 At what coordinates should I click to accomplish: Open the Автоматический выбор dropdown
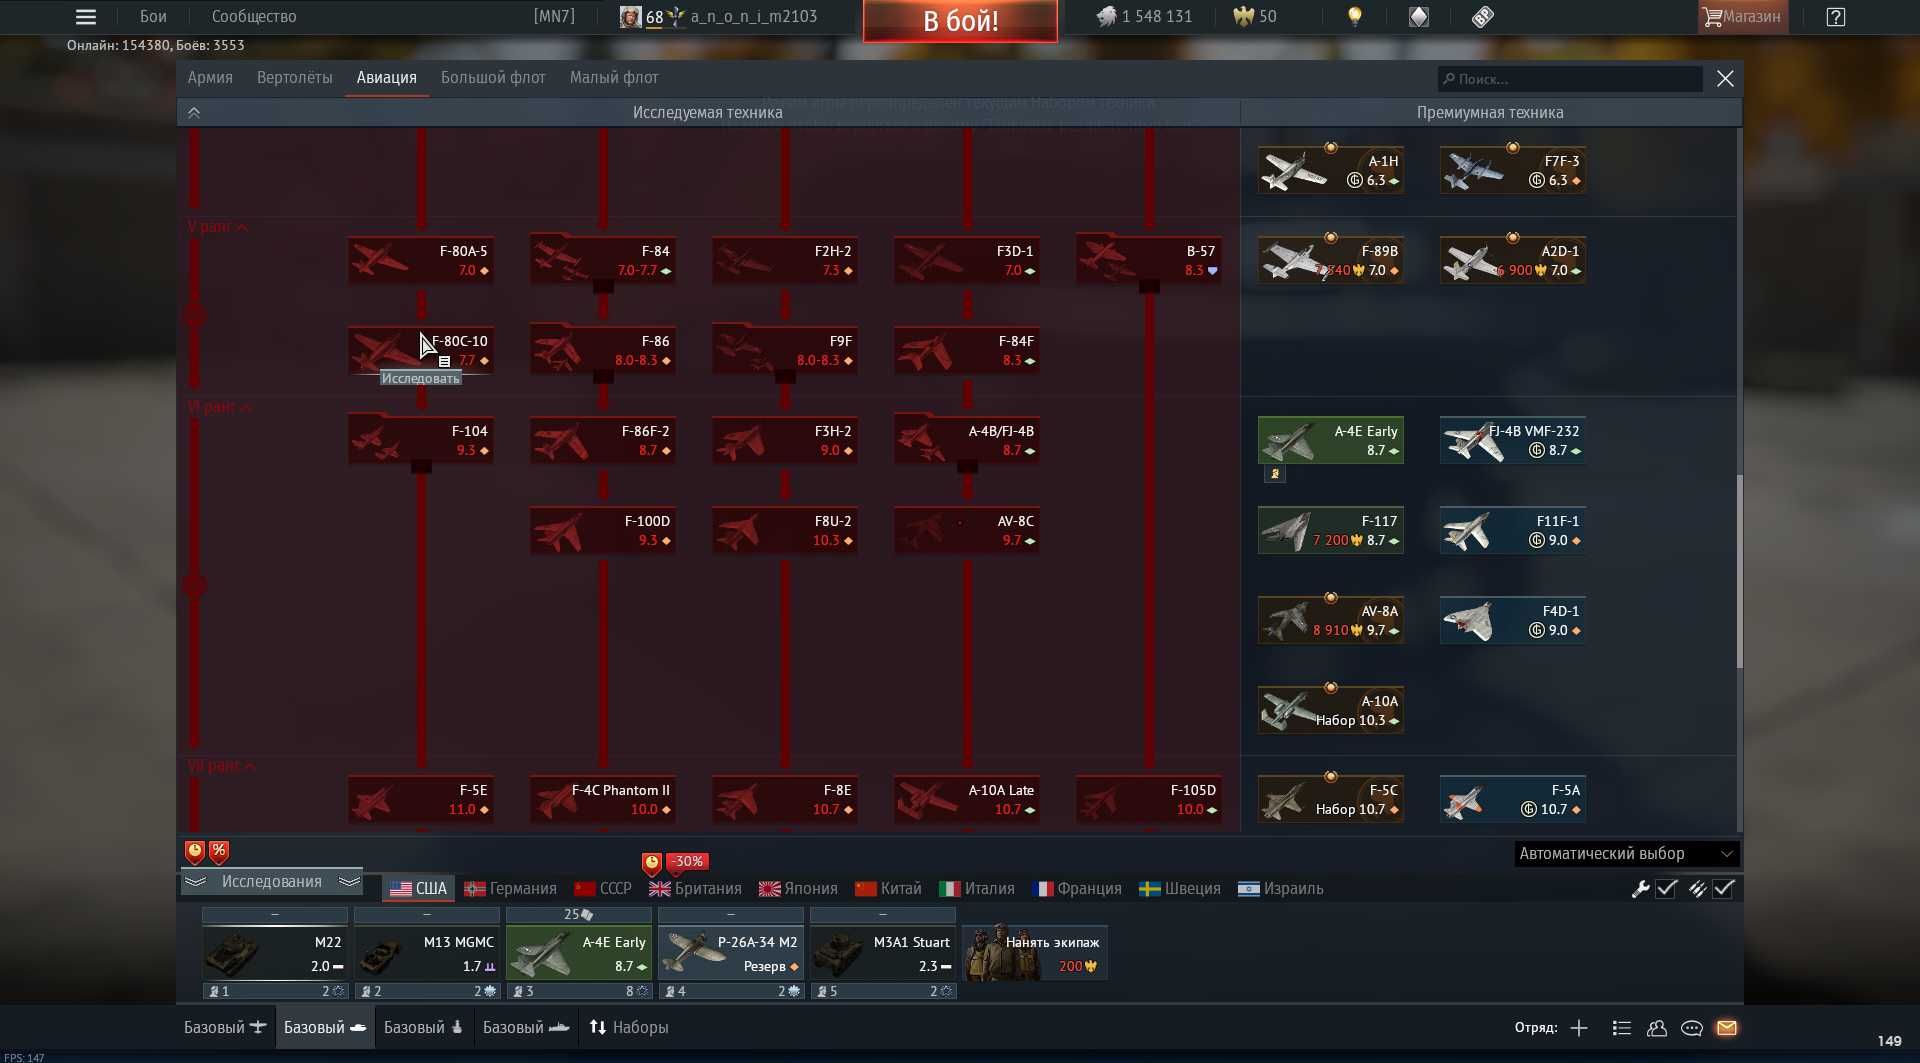pos(1626,854)
